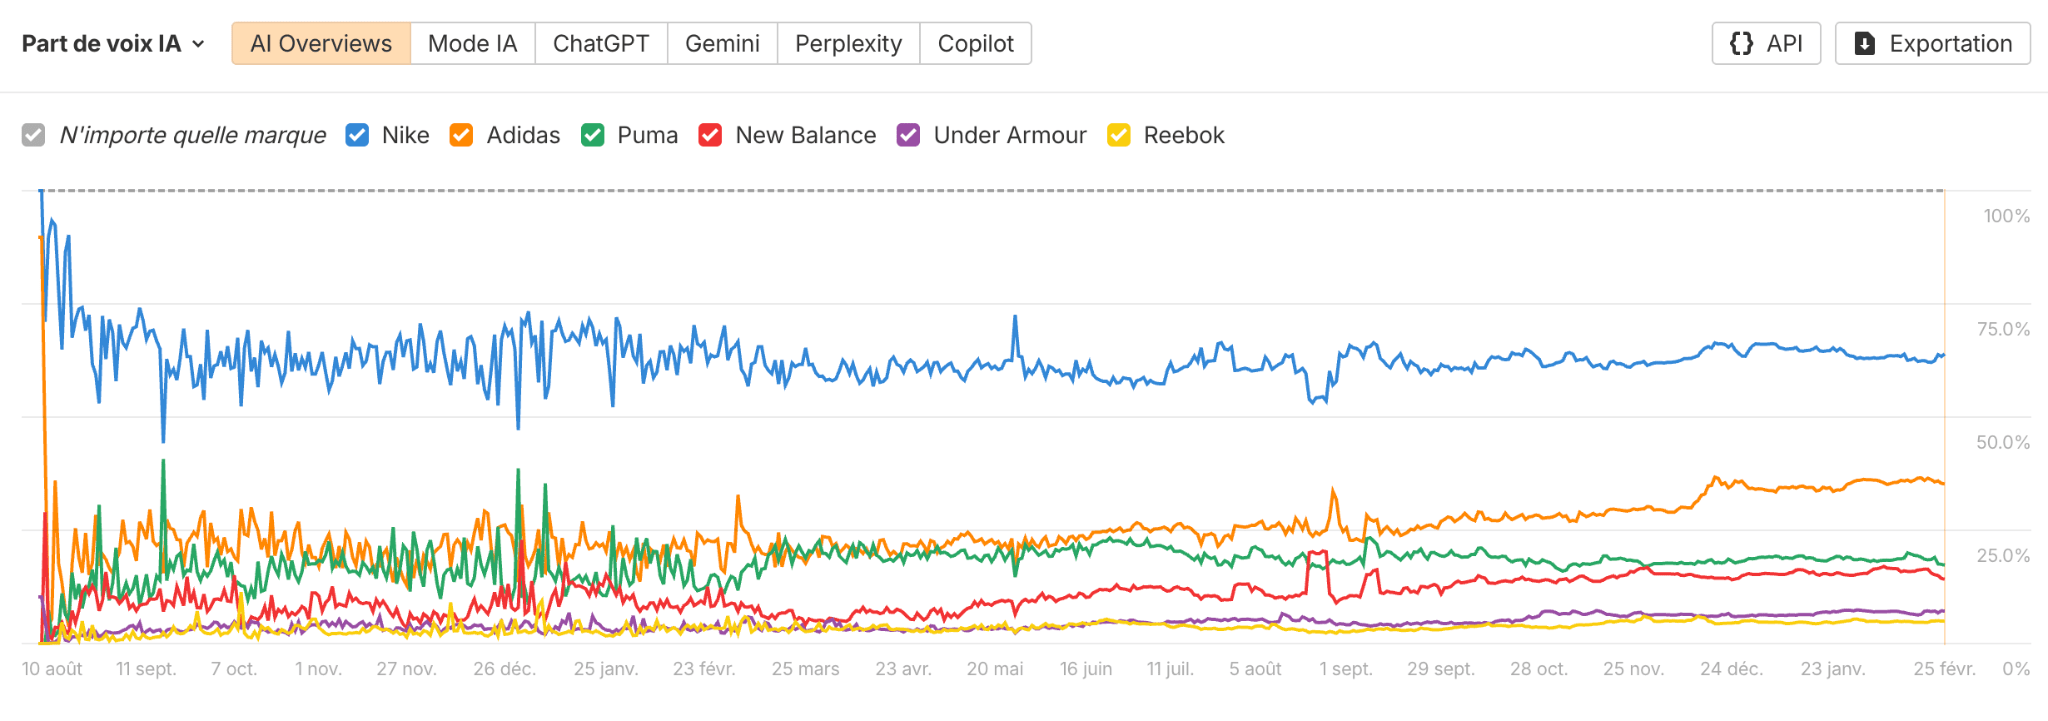The width and height of the screenshot is (2048, 721).
Task: Switch to the Copilot tab
Action: click(975, 44)
